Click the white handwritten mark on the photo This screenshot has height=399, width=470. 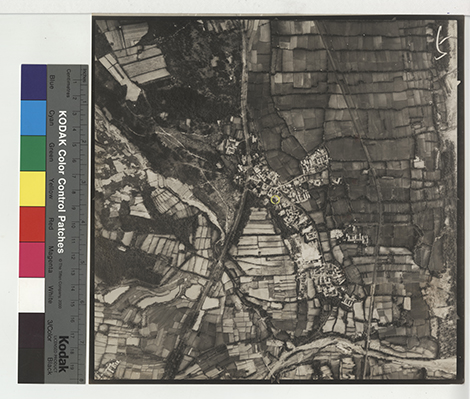442,44
